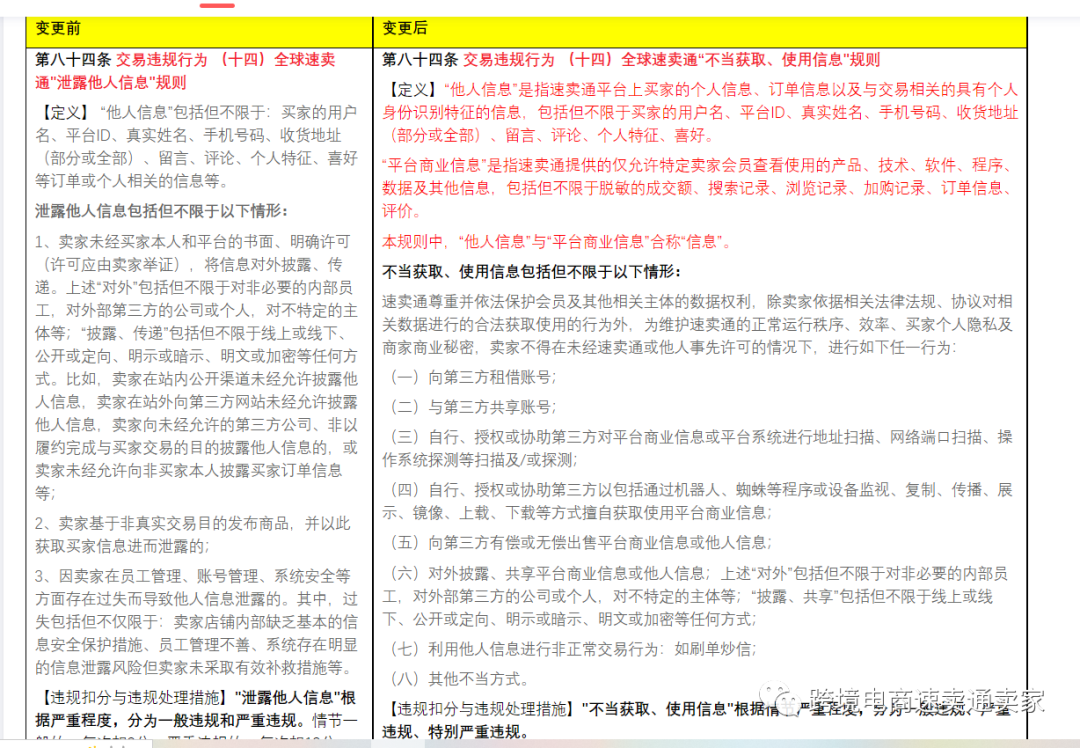Click red line 本规则中,"他人信息"与"平台商业信息"合称"信息"
Screen dimensions: 1080x748
click(558, 242)
